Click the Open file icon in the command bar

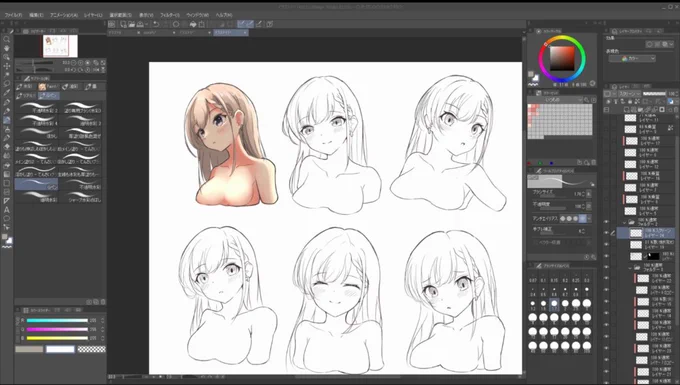[x=131, y=24]
